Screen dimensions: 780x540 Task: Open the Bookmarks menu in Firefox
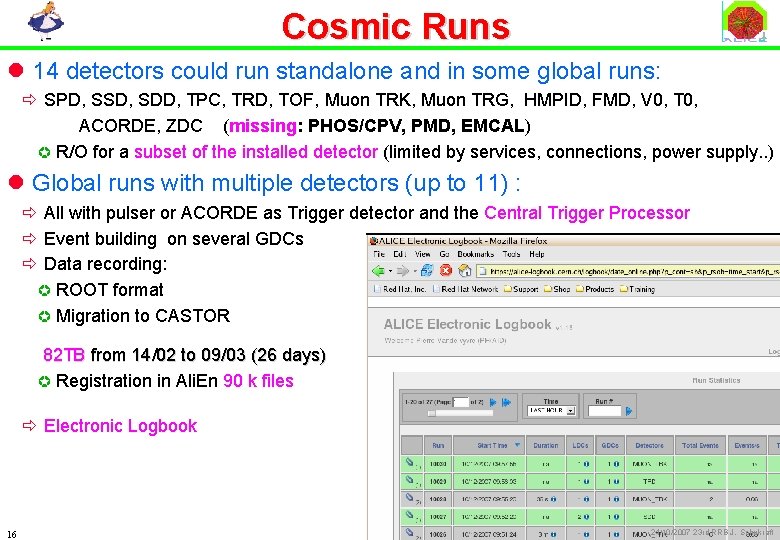(x=476, y=254)
